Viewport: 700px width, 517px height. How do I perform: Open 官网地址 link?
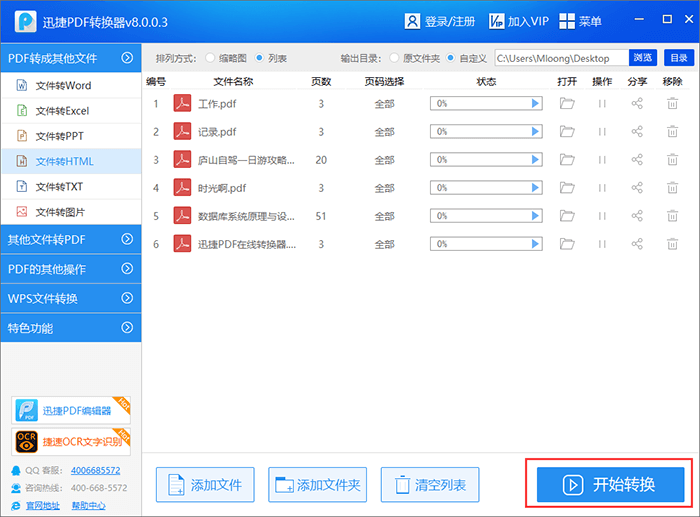pos(42,505)
